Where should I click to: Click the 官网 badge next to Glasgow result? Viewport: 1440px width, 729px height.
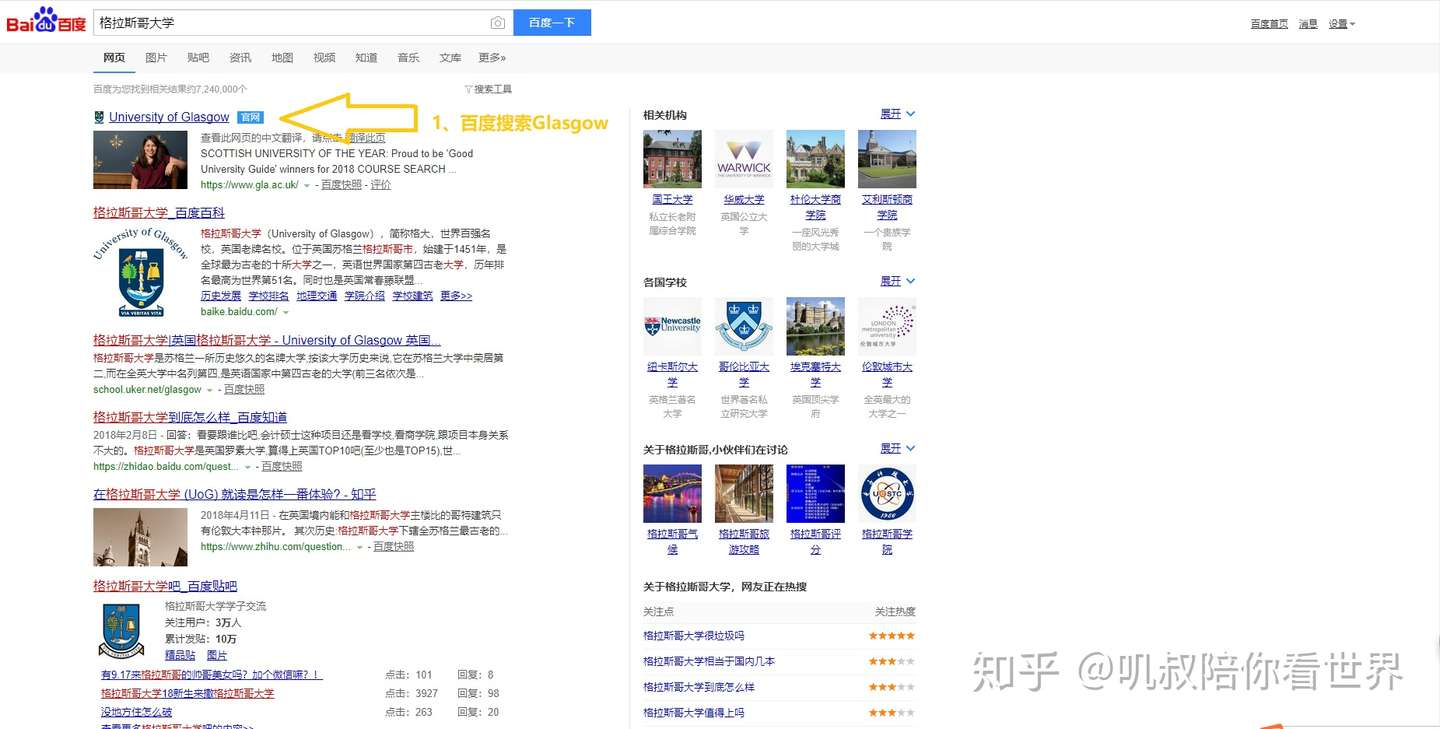coord(250,117)
